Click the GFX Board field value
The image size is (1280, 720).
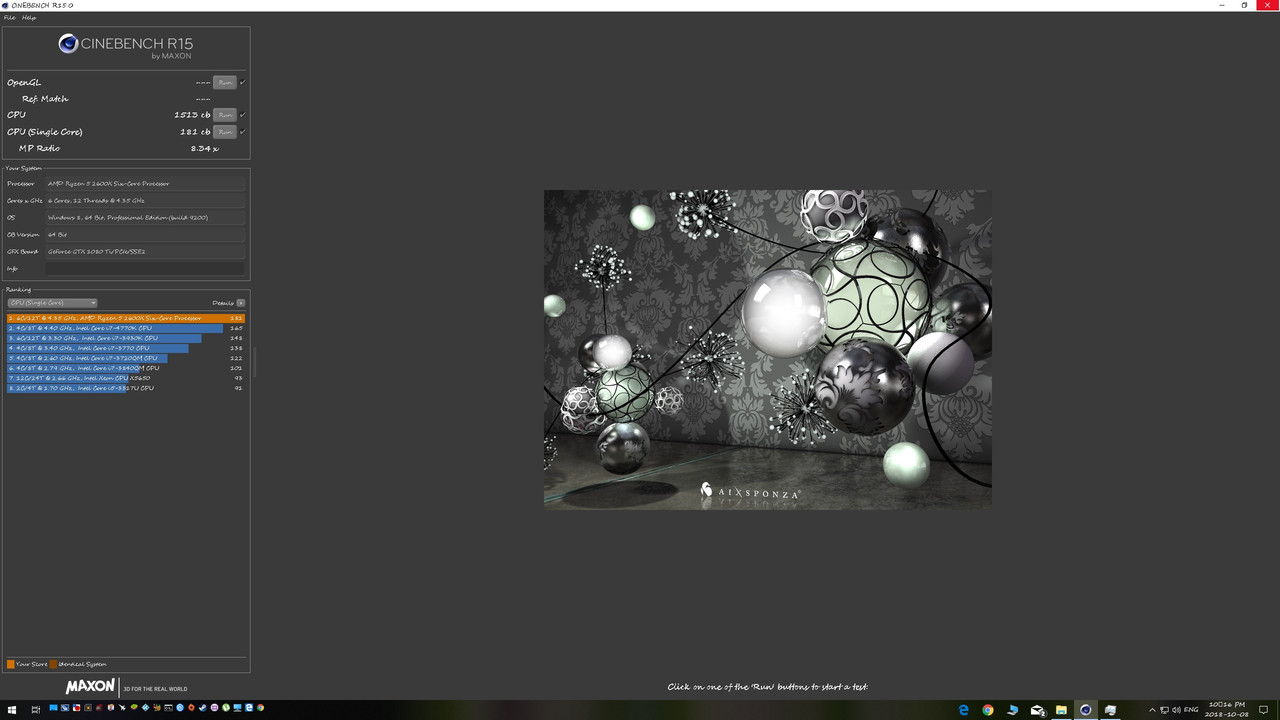(x=145, y=251)
